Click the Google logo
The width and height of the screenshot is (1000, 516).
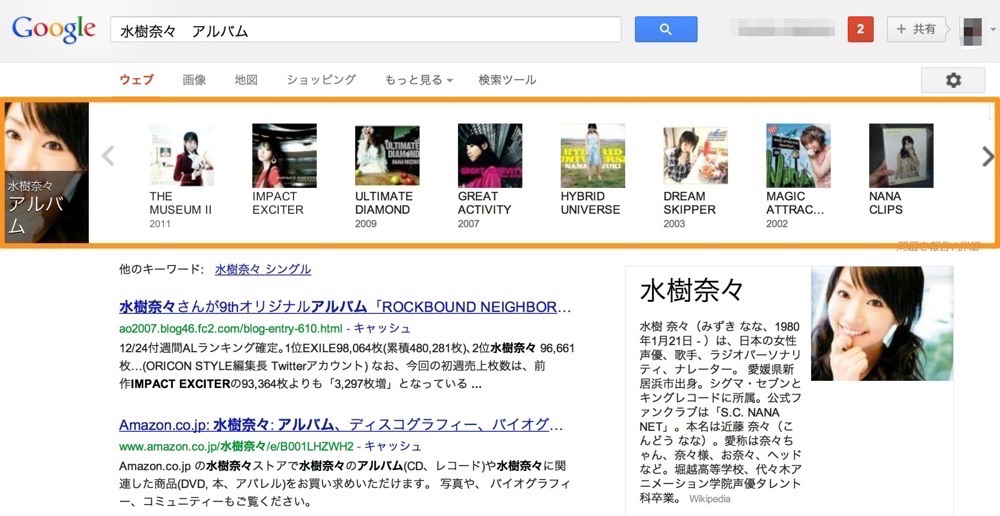point(54,29)
